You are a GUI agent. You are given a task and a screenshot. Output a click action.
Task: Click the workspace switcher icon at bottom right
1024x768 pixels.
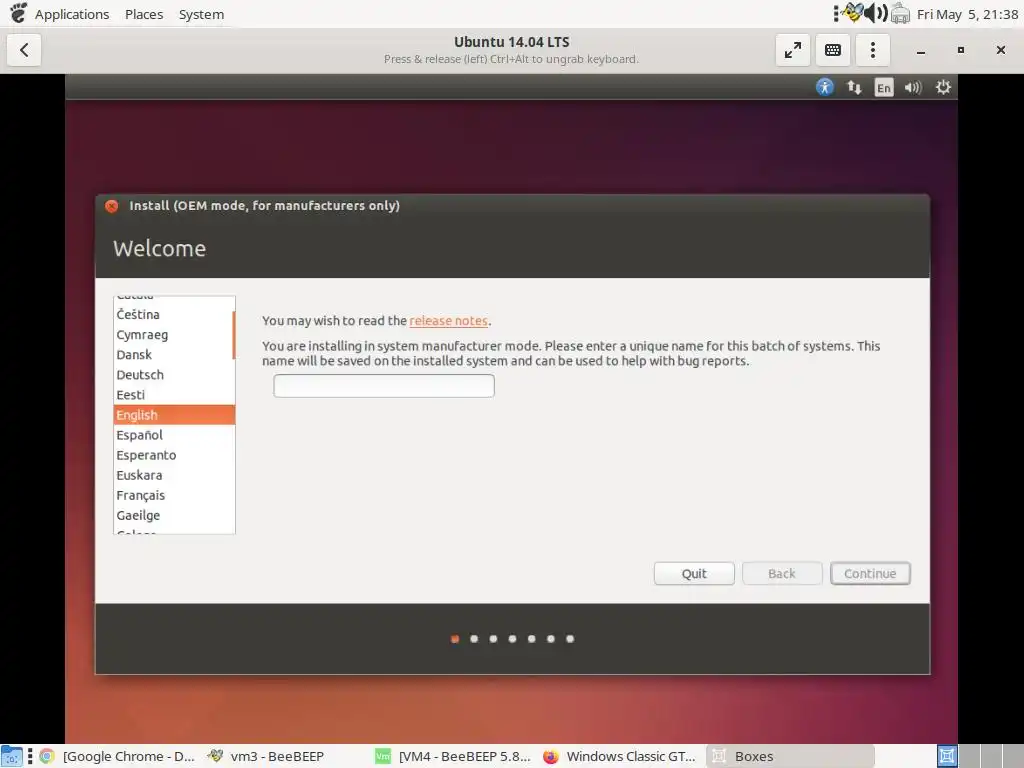tap(947, 756)
